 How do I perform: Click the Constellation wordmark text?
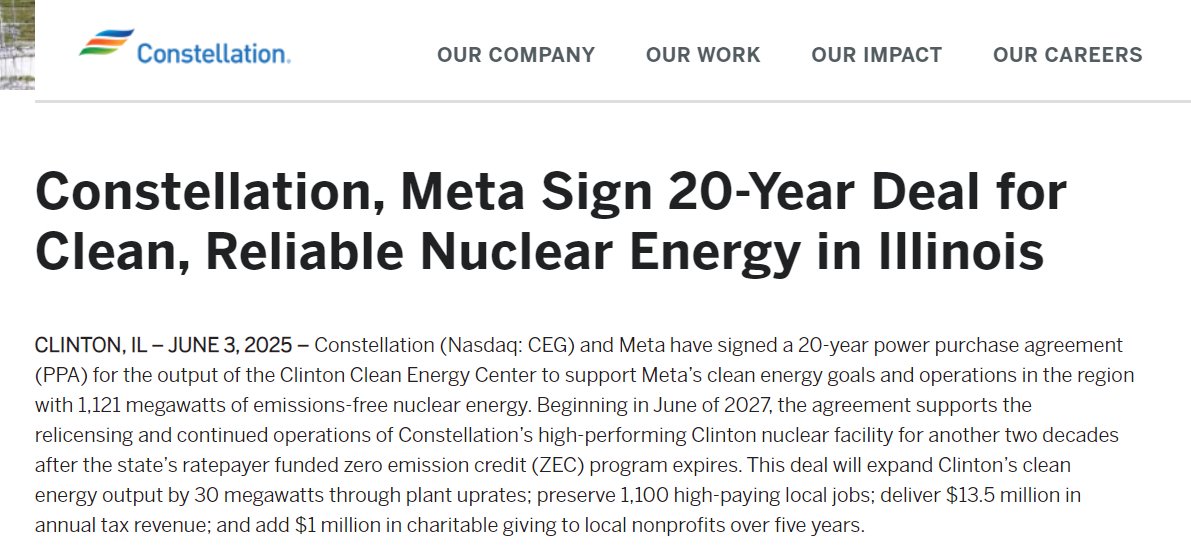(213, 54)
